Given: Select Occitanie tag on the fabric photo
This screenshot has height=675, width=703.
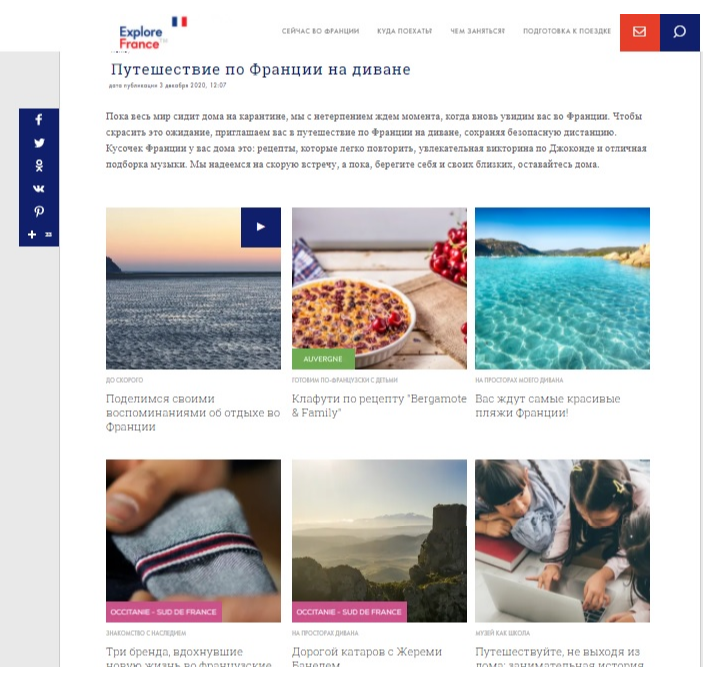Looking at the screenshot, I should (164, 612).
